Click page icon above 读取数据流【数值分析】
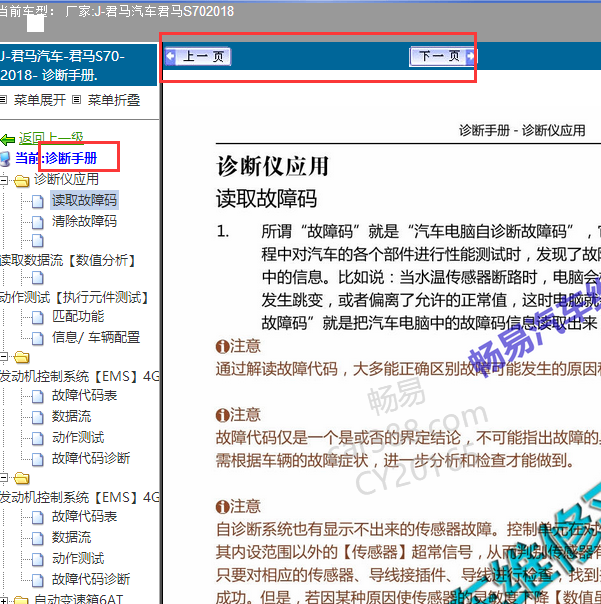Image resolution: width=601 pixels, height=604 pixels. click(37, 241)
